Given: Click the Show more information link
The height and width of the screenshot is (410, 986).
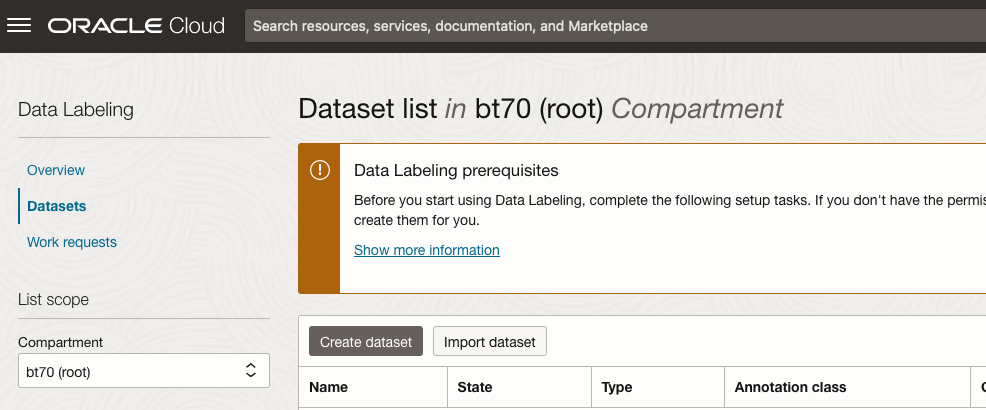Looking at the screenshot, I should click(x=427, y=250).
